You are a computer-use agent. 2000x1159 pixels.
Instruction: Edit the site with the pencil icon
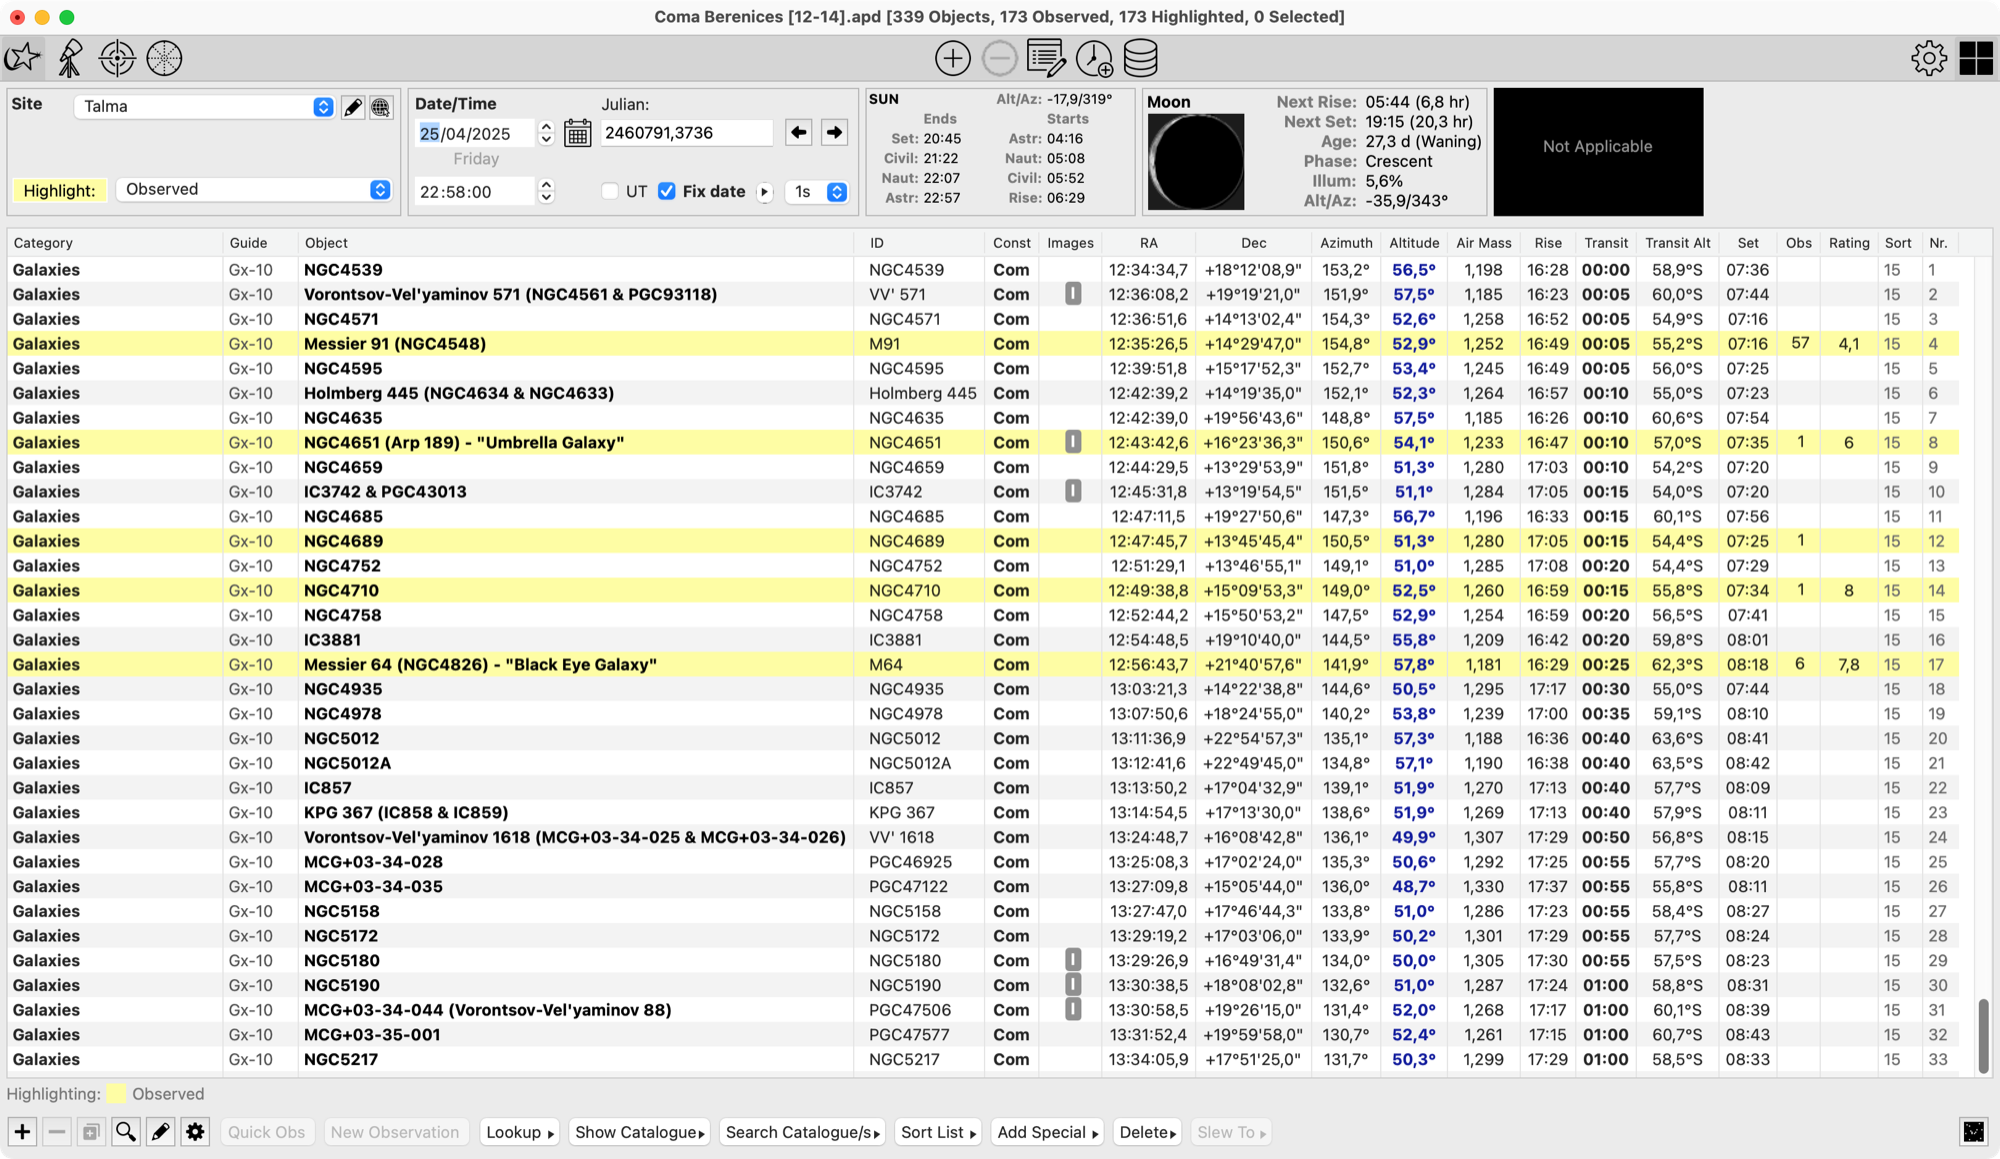click(x=353, y=107)
